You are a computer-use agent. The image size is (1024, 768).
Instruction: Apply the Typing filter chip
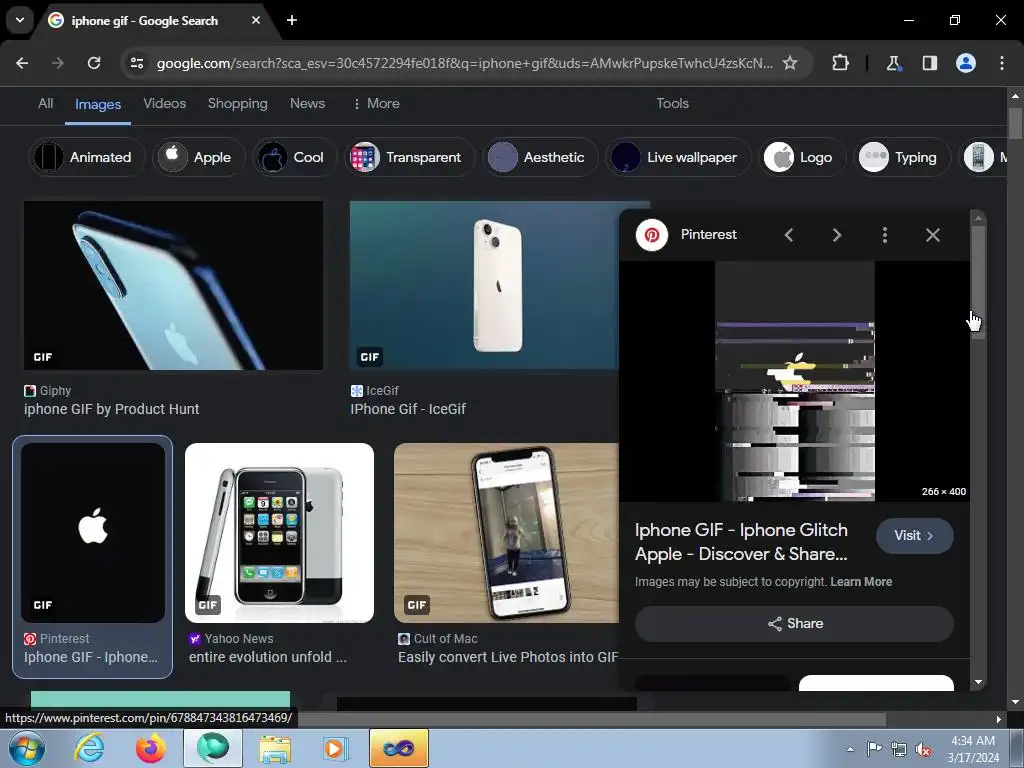point(902,157)
